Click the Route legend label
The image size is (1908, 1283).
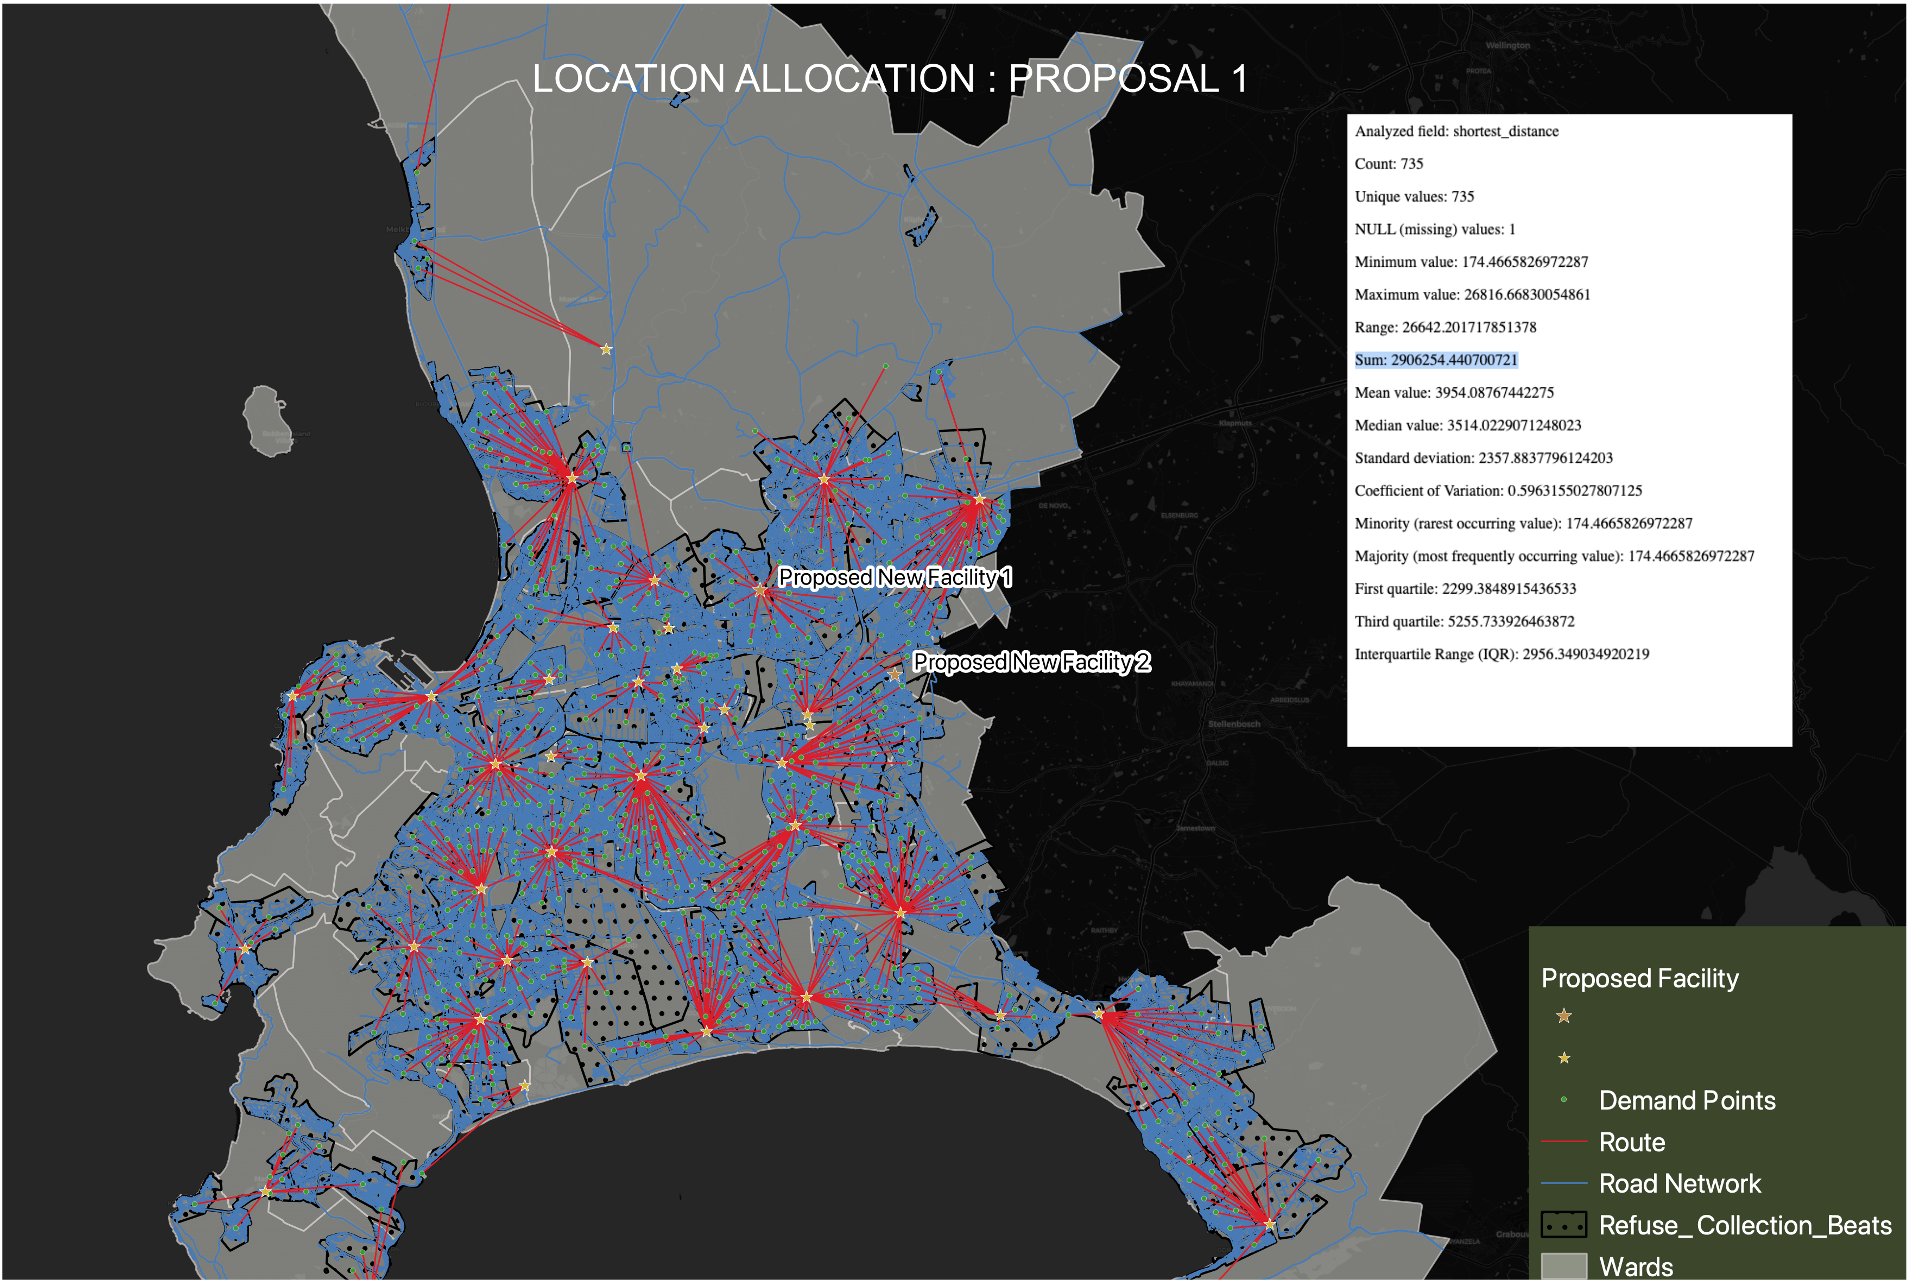[1632, 1142]
